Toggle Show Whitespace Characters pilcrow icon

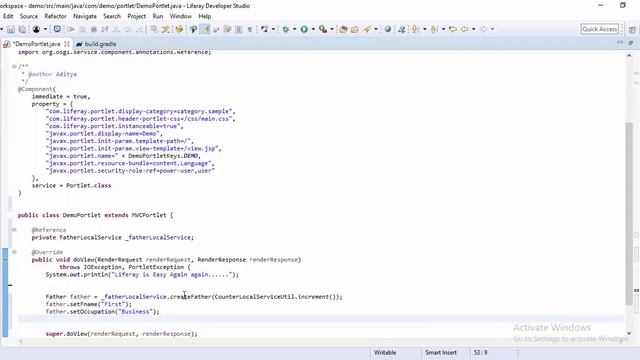[x=250, y=29]
